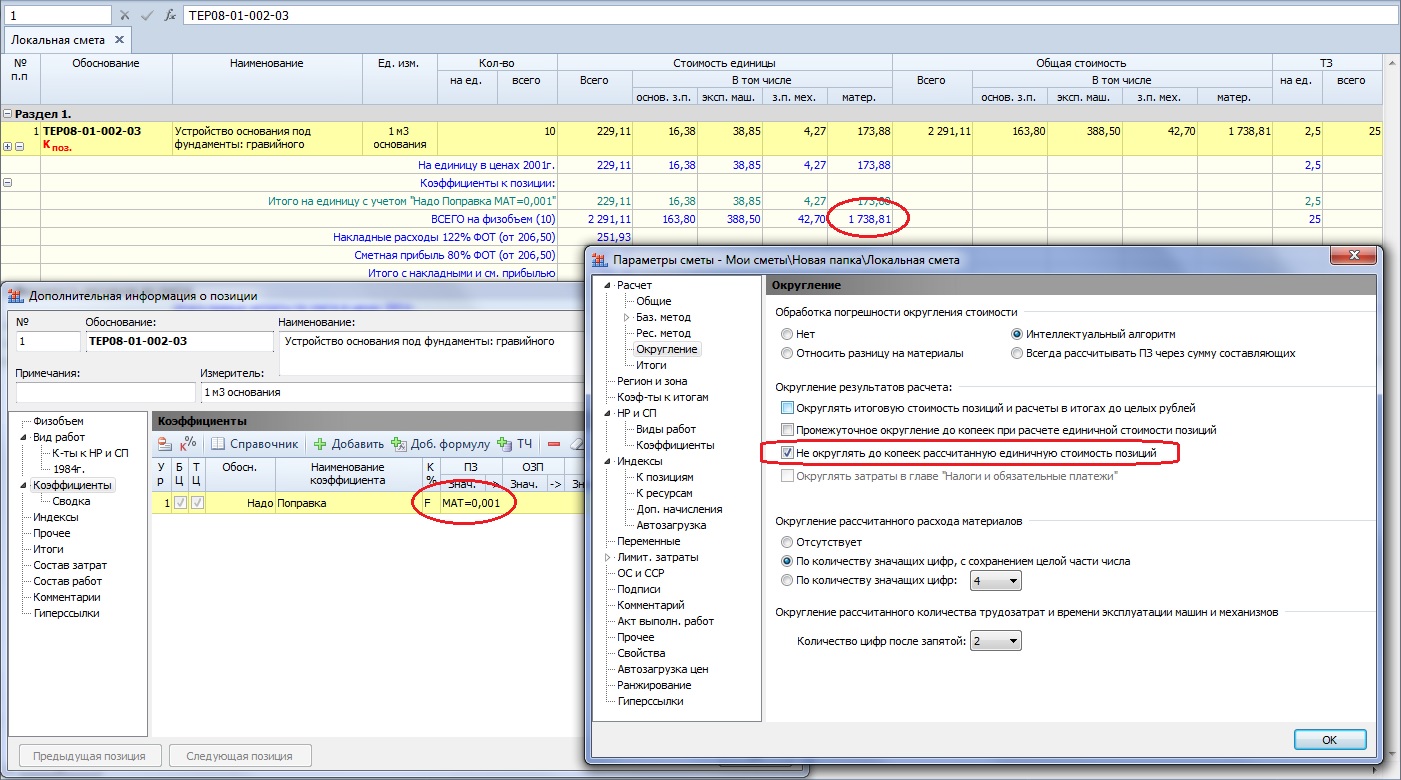Collapse the Раздел 1 section row
Viewport: 1401px width, 780px height.
tap(8, 114)
